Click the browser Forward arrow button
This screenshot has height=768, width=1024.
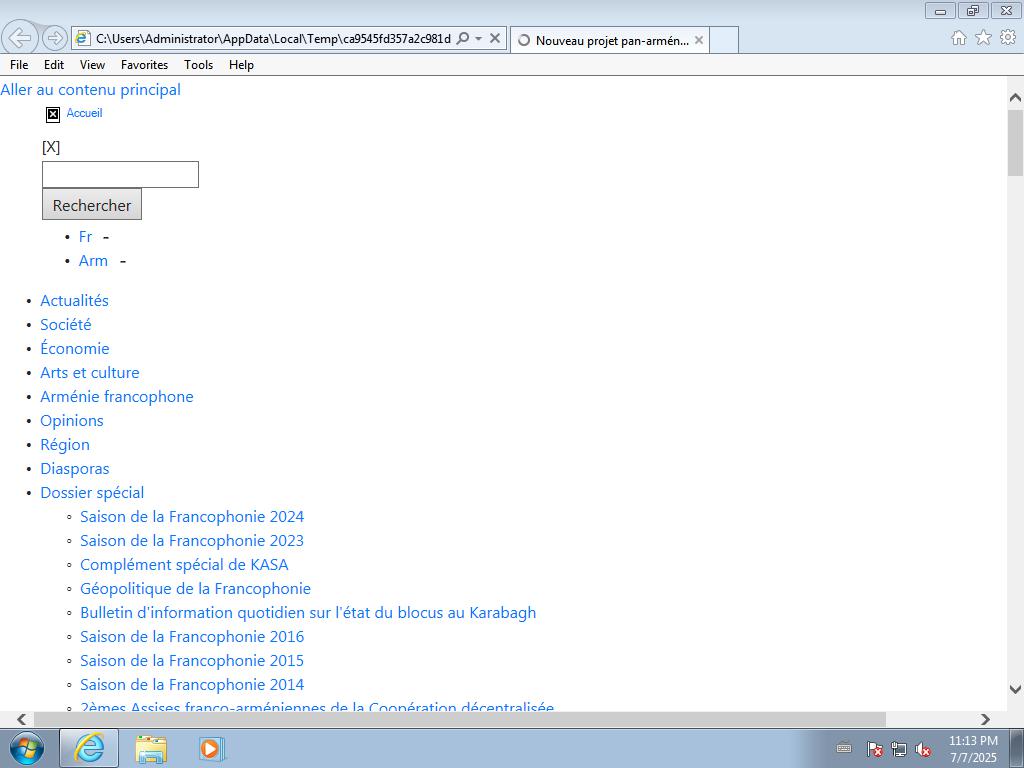(x=55, y=38)
